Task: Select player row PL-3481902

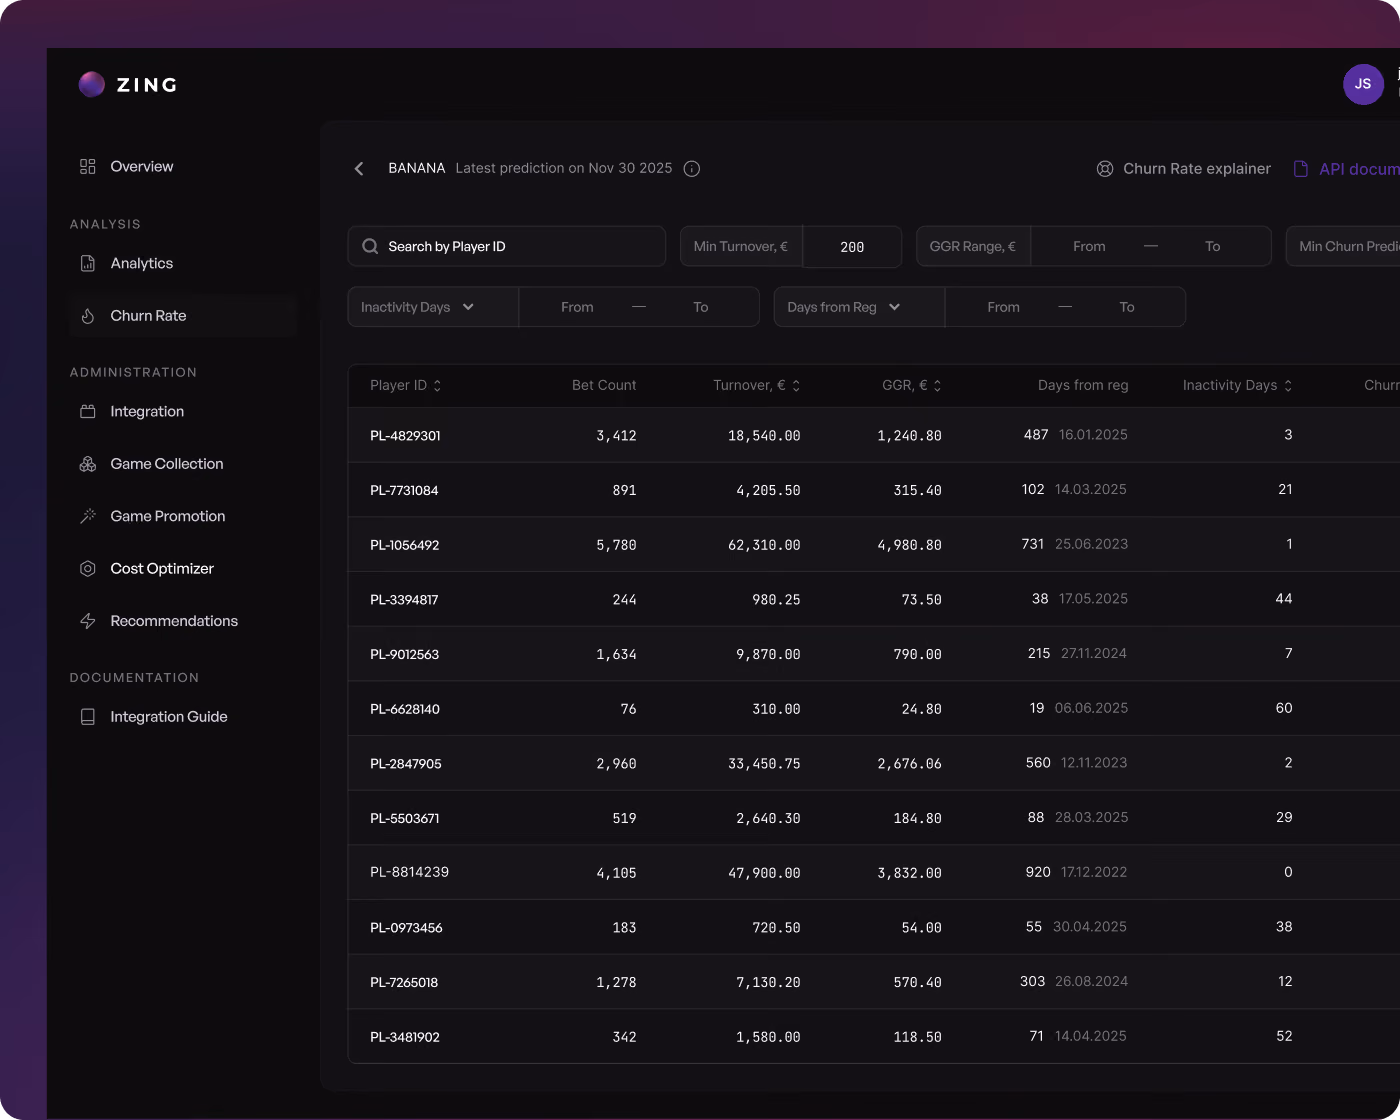Action: pyautogui.click(x=874, y=1037)
